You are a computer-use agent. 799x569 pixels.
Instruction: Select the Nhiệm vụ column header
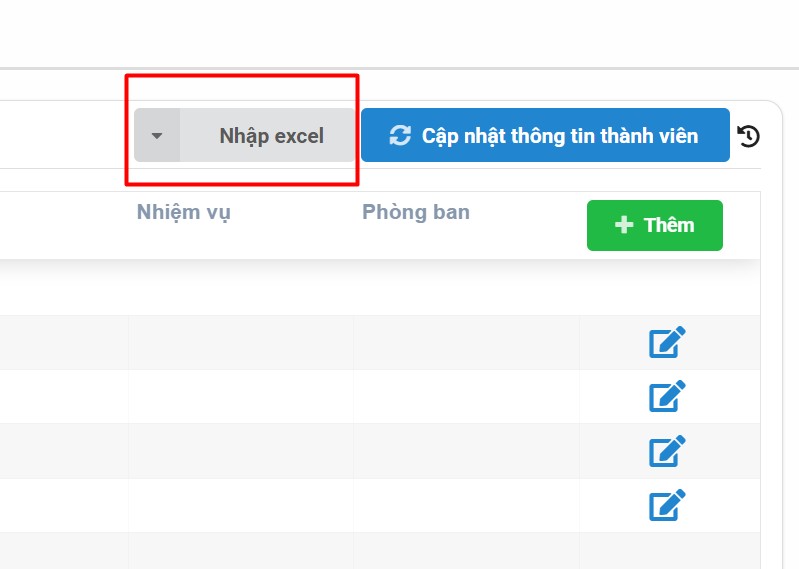184,213
